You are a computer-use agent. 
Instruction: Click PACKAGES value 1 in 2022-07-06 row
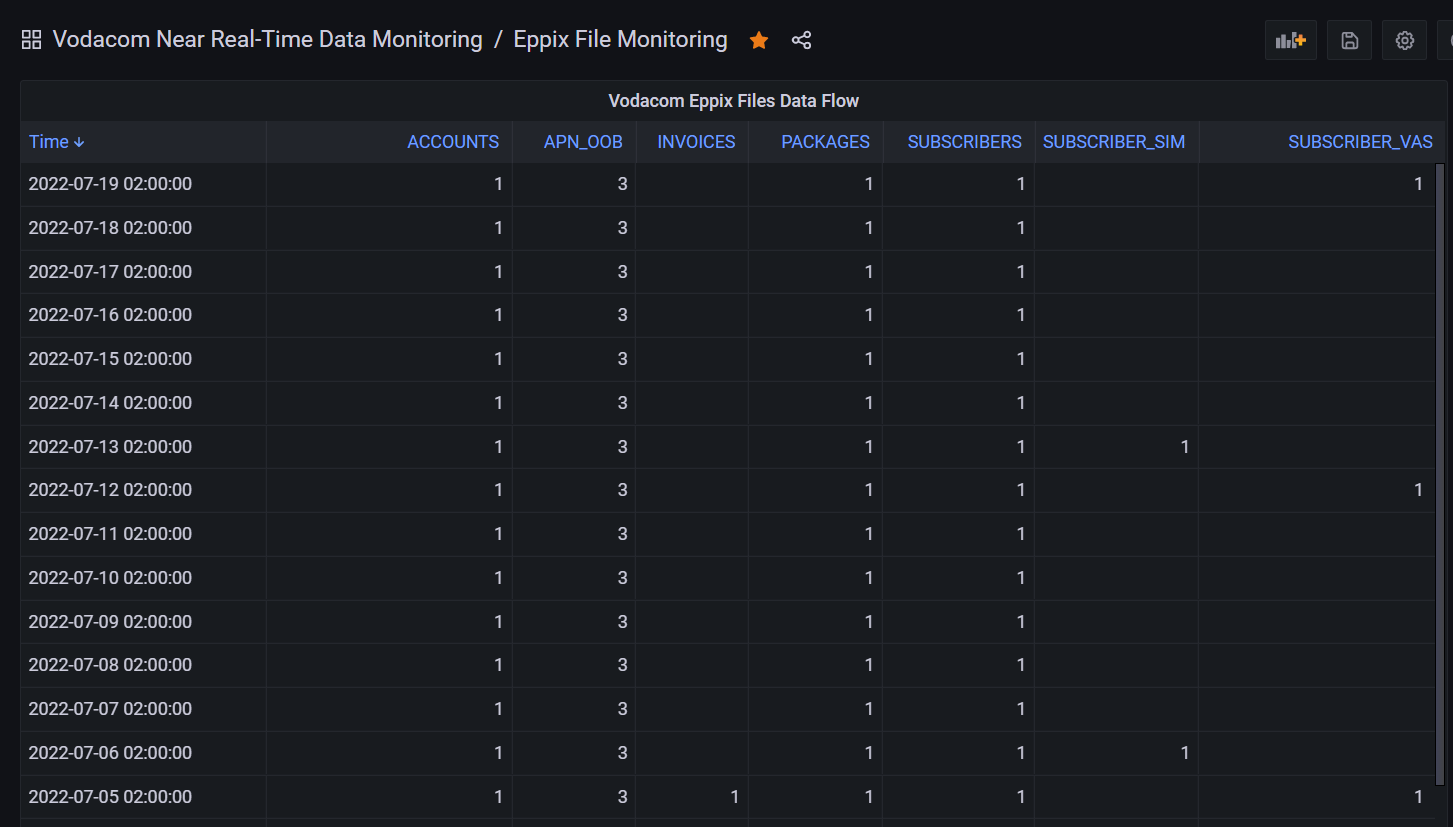869,753
